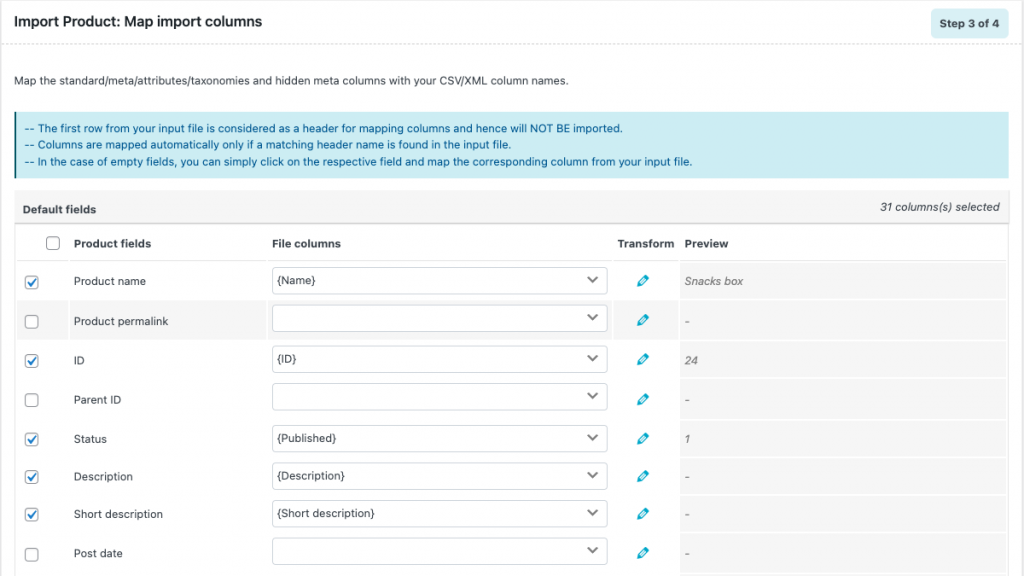Uncheck the ID field checkbox
1024x576 pixels.
pos(31,360)
